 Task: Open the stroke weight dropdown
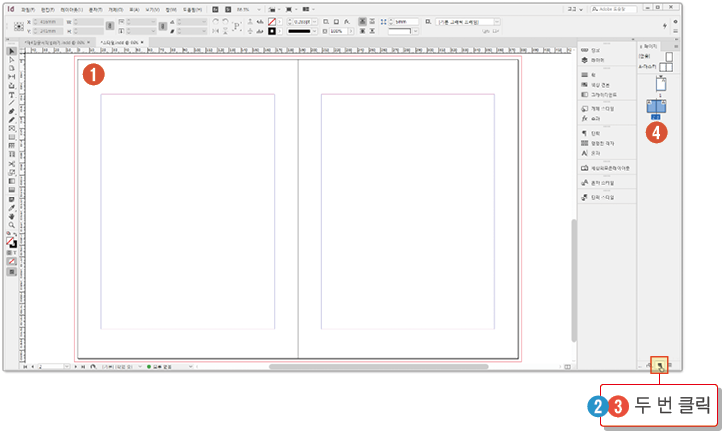[x=314, y=22]
